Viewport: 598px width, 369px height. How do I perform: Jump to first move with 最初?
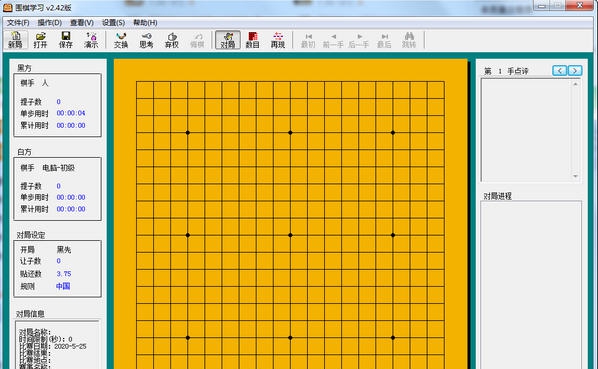point(308,40)
